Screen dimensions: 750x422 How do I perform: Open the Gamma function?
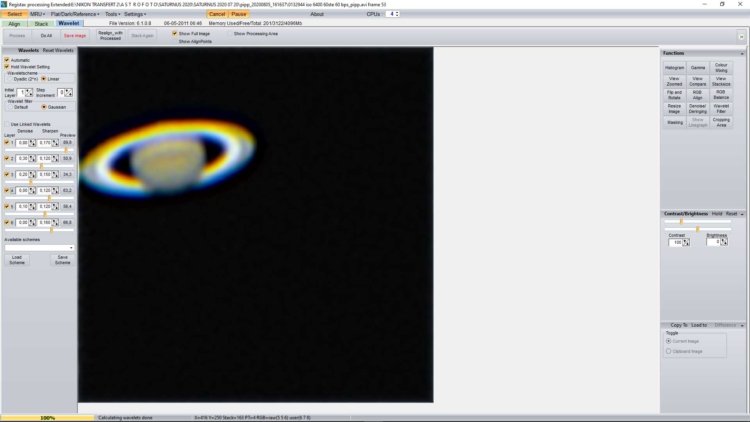tap(698, 68)
